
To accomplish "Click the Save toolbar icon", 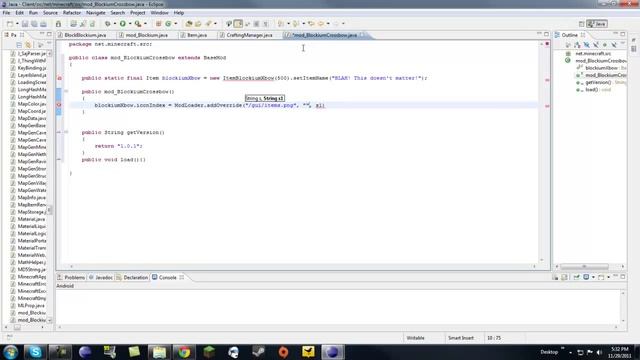I will click(x=25, y=24).
